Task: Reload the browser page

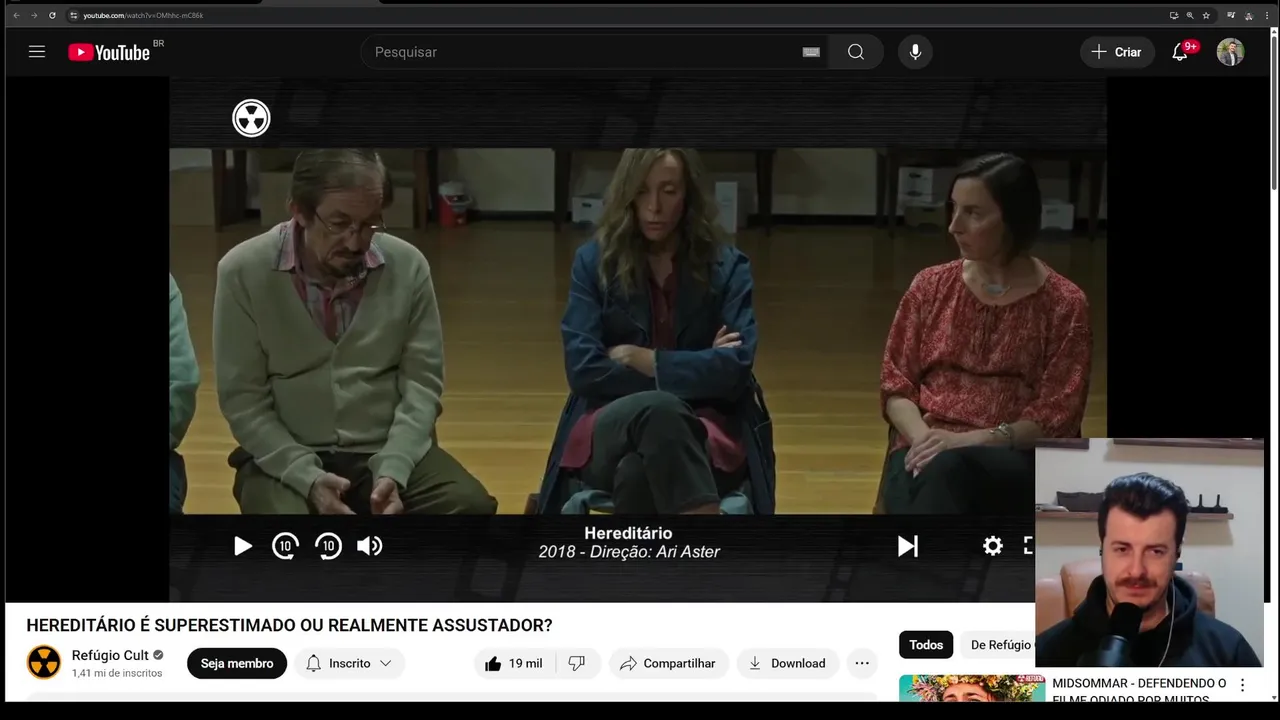Action: tap(52, 15)
